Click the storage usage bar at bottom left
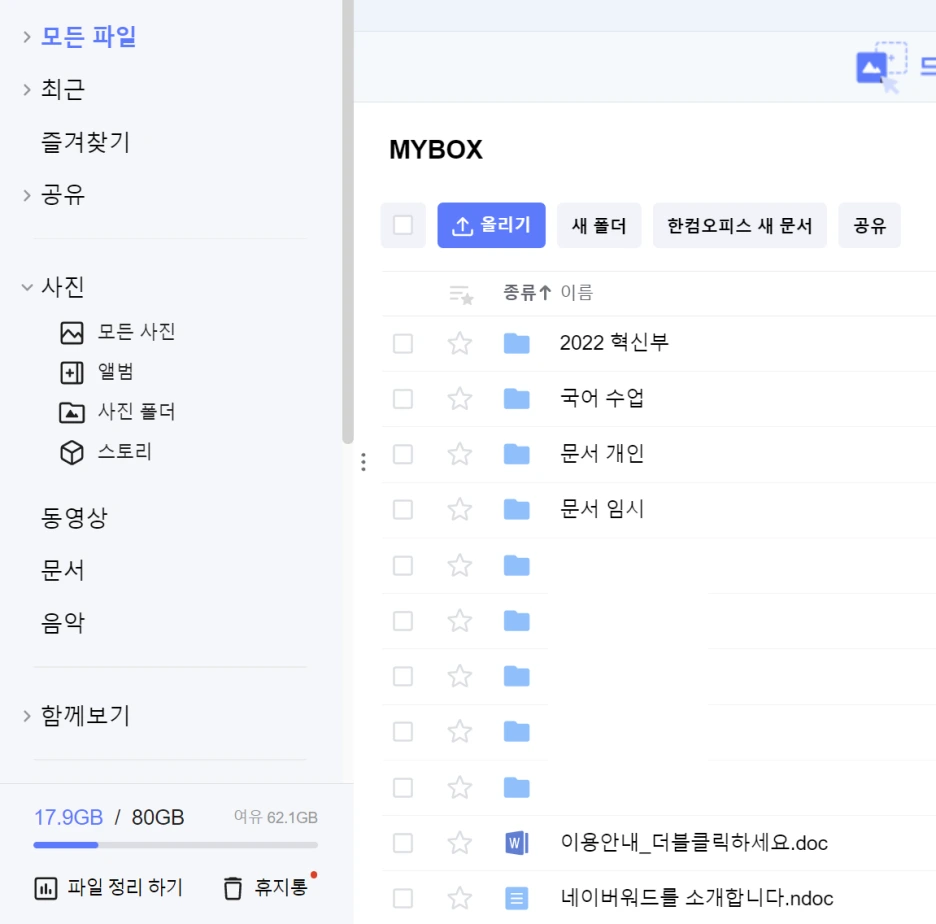The image size is (936, 924). [x=176, y=845]
